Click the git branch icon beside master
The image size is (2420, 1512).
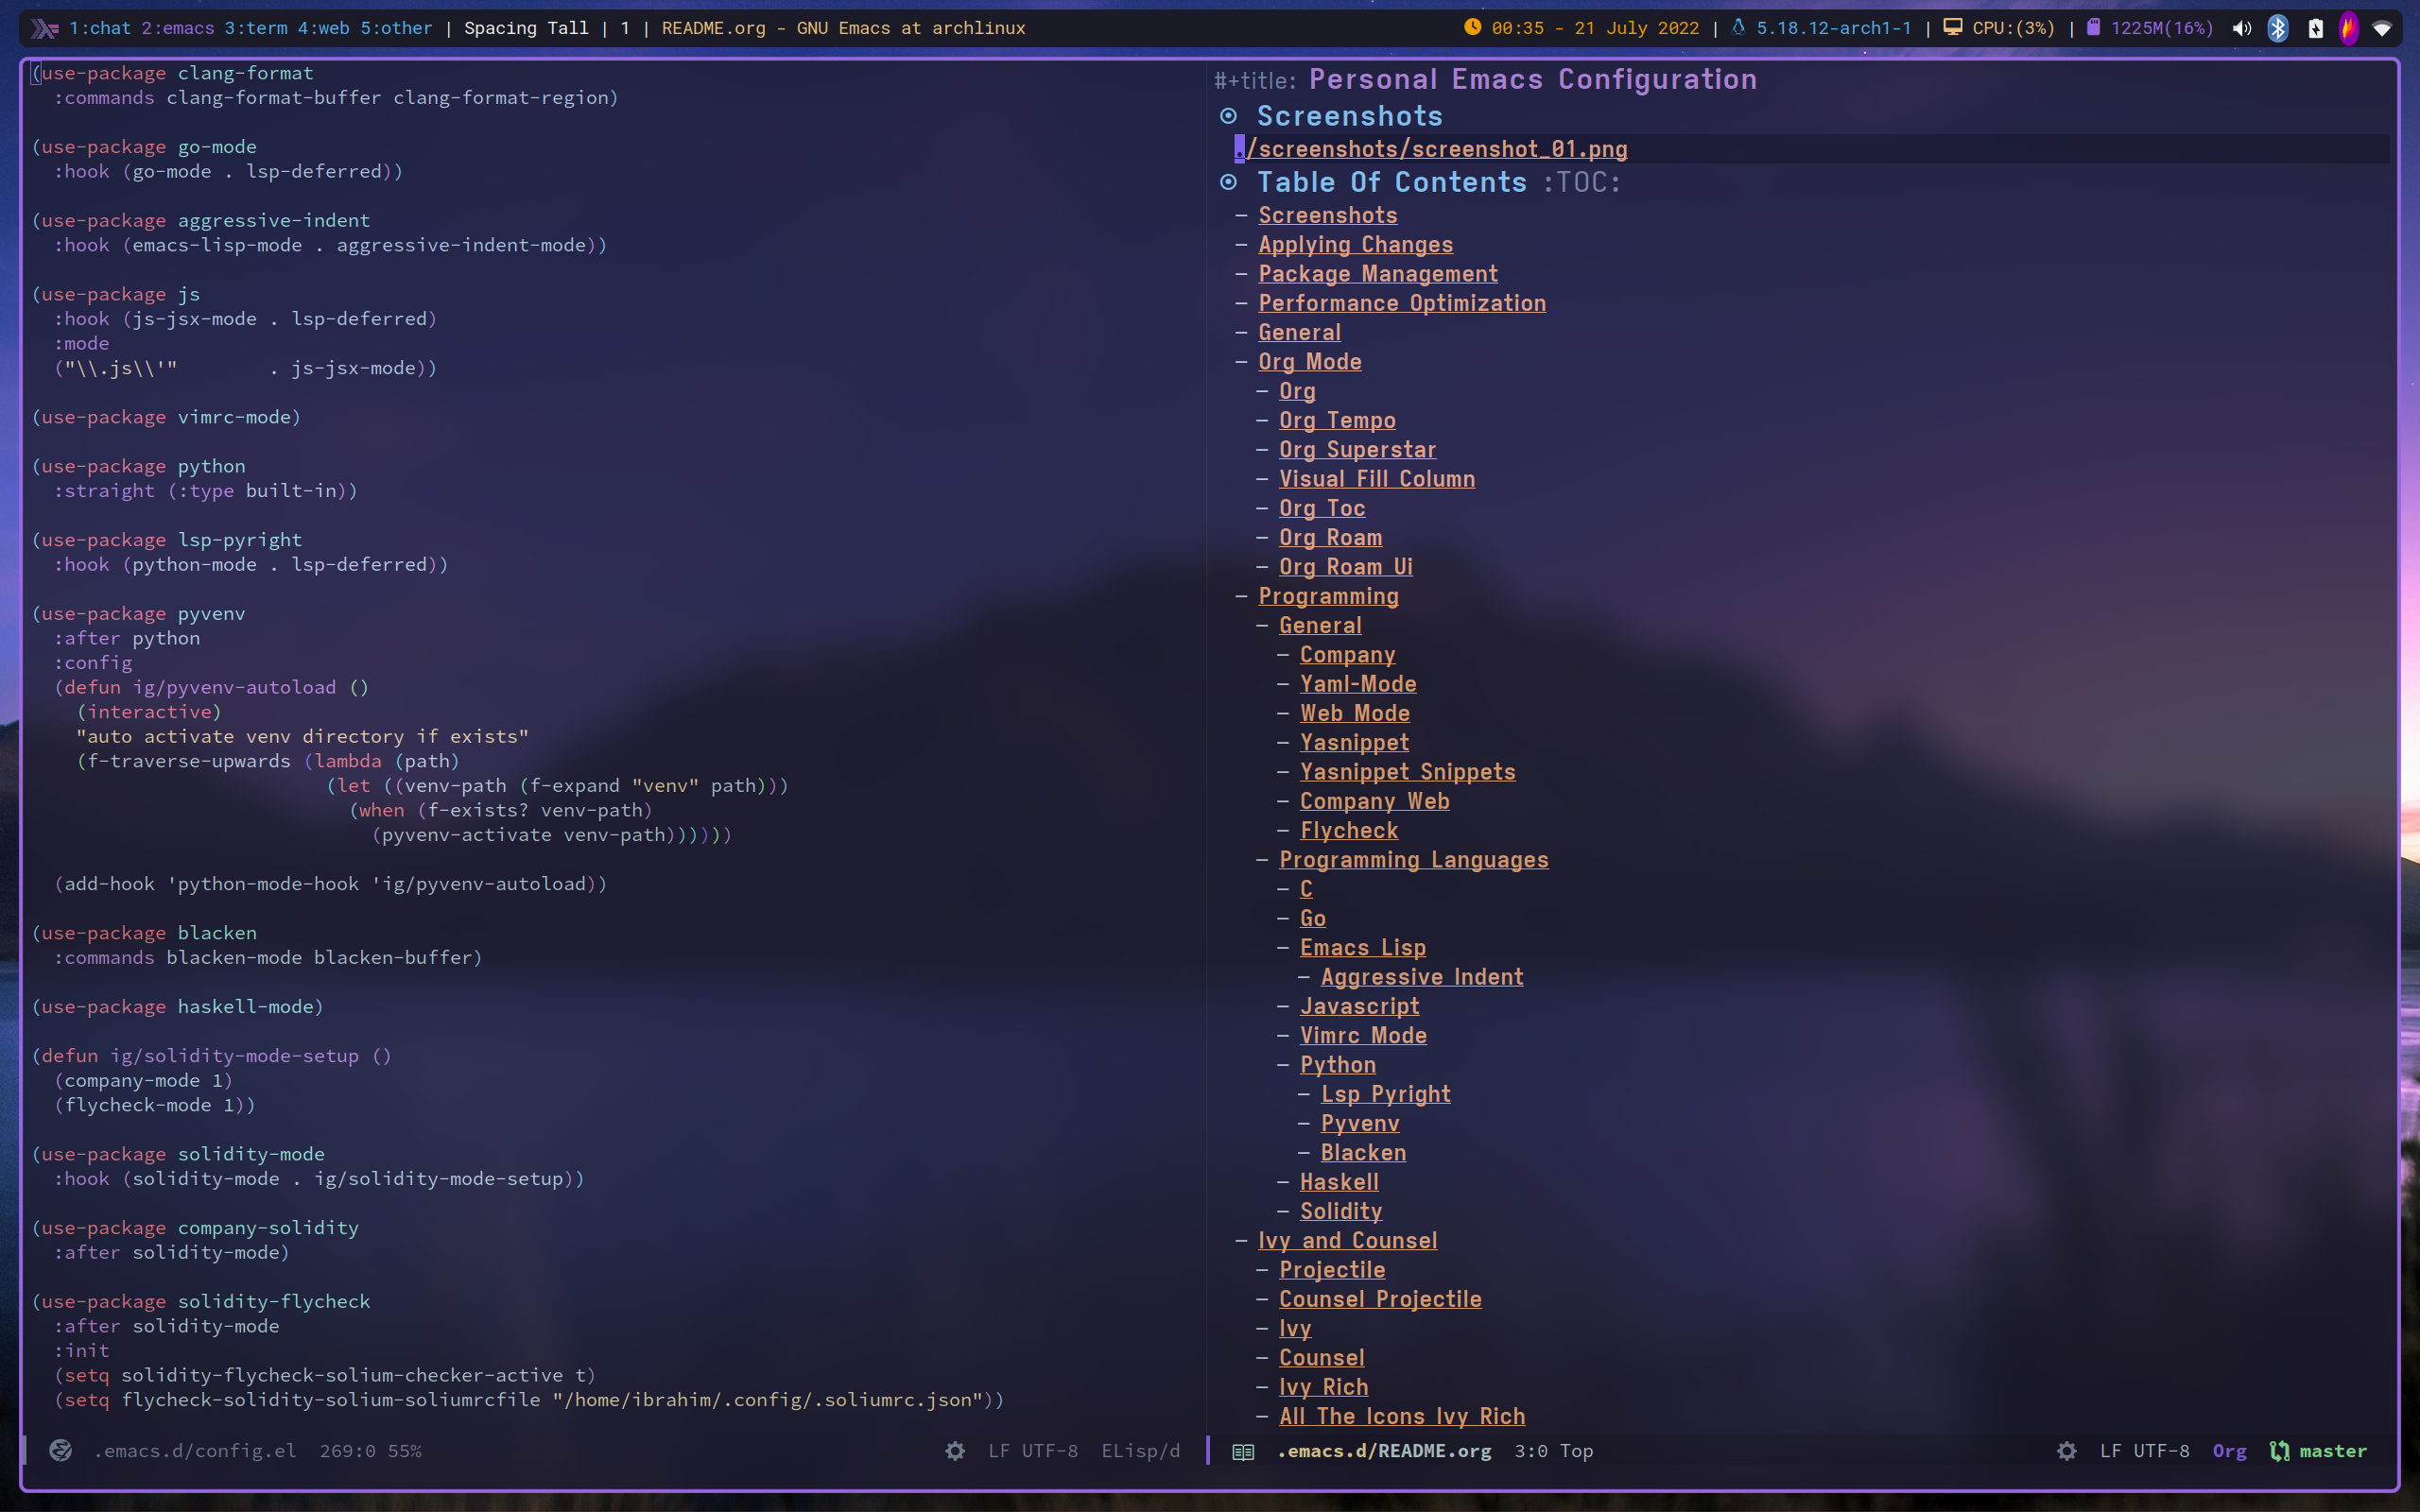click(x=2279, y=1450)
